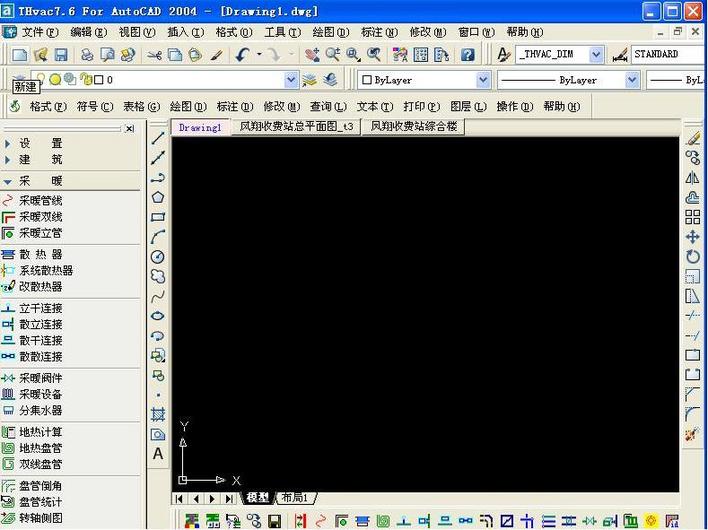This screenshot has width=708, height=530.
Task: Jump to first layout tab arrow
Action: point(179,498)
